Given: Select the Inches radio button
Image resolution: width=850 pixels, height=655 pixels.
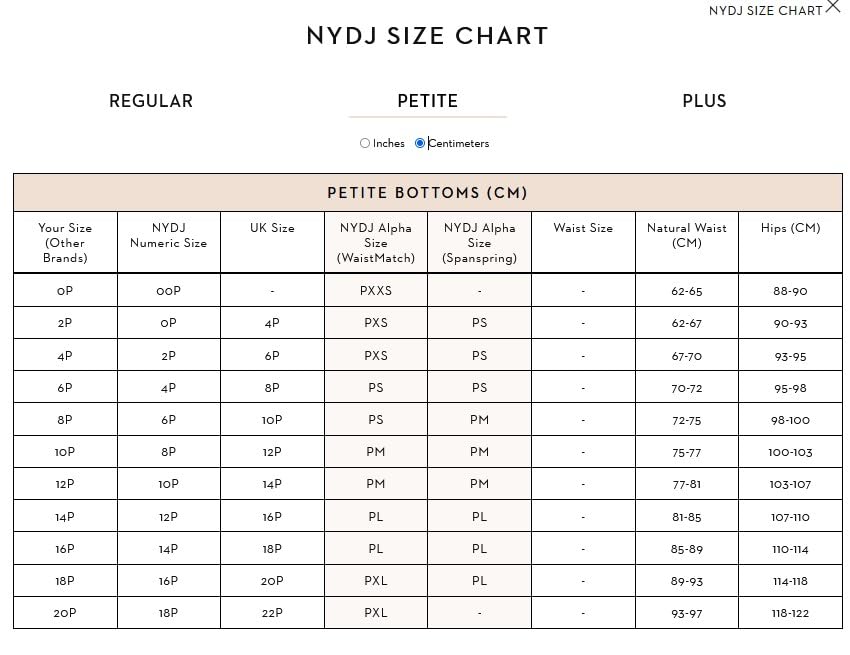Looking at the screenshot, I should (x=365, y=143).
